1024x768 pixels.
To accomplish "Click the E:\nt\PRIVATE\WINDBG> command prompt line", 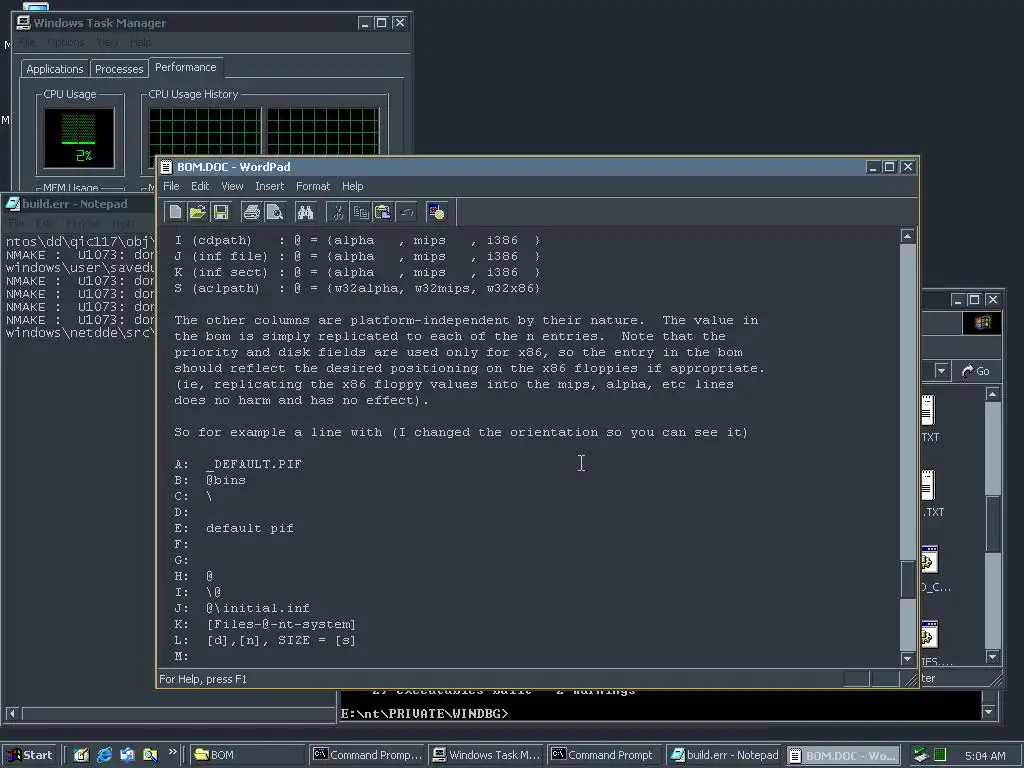I will point(424,714).
